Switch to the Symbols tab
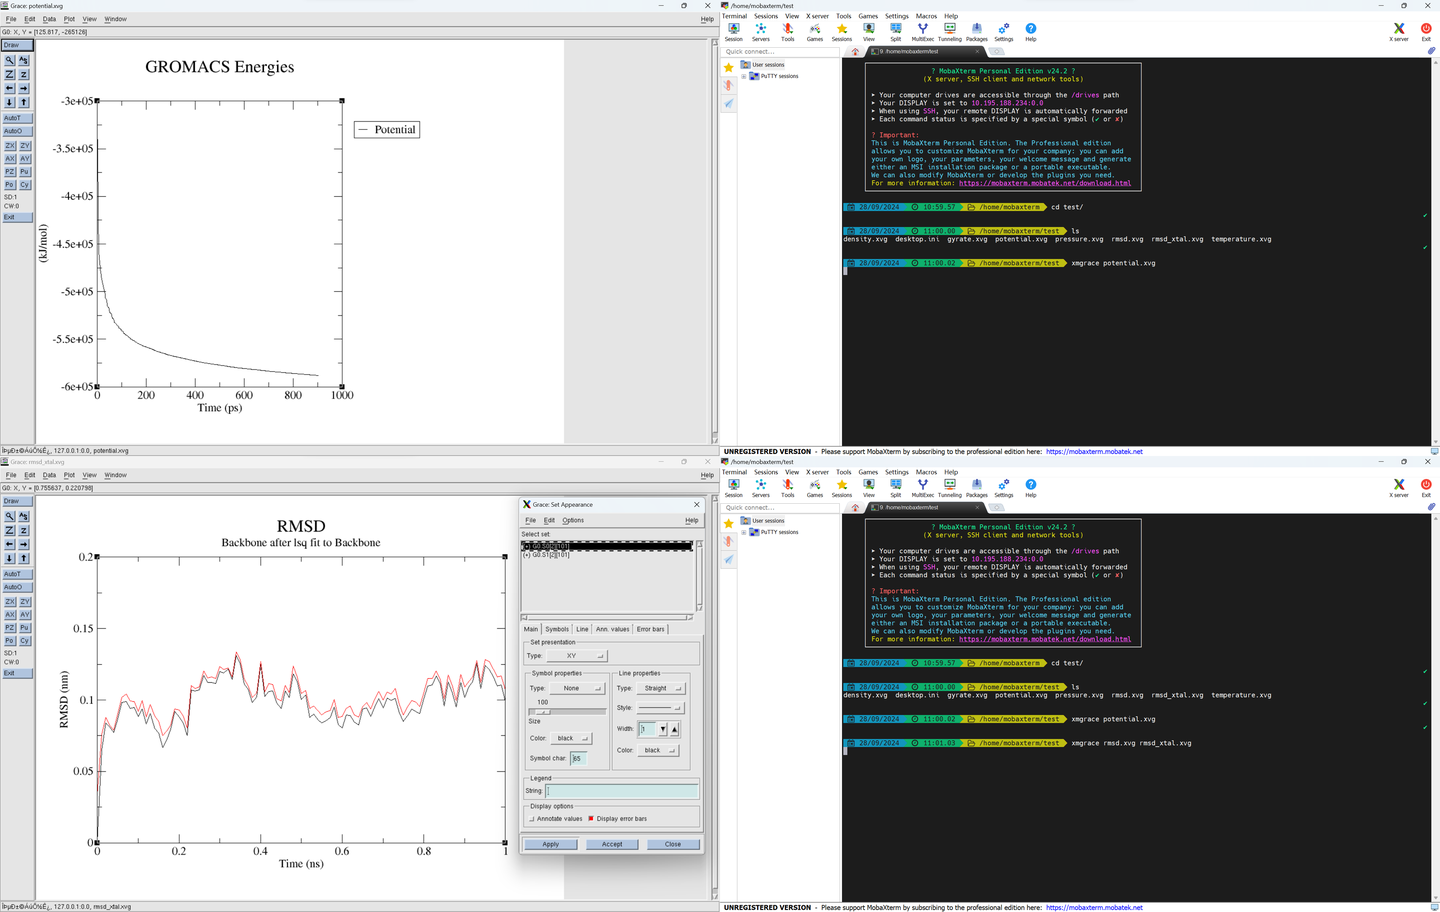The height and width of the screenshot is (912, 1440). point(557,629)
